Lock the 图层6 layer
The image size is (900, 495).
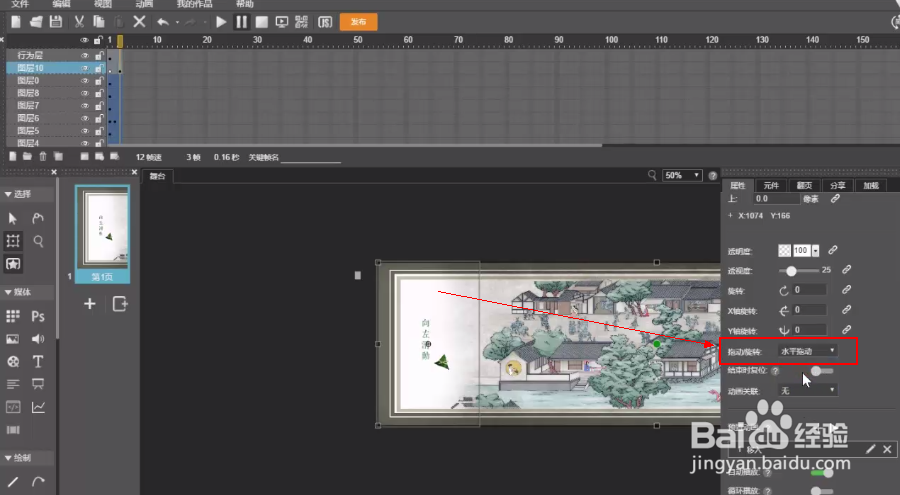pos(99,118)
